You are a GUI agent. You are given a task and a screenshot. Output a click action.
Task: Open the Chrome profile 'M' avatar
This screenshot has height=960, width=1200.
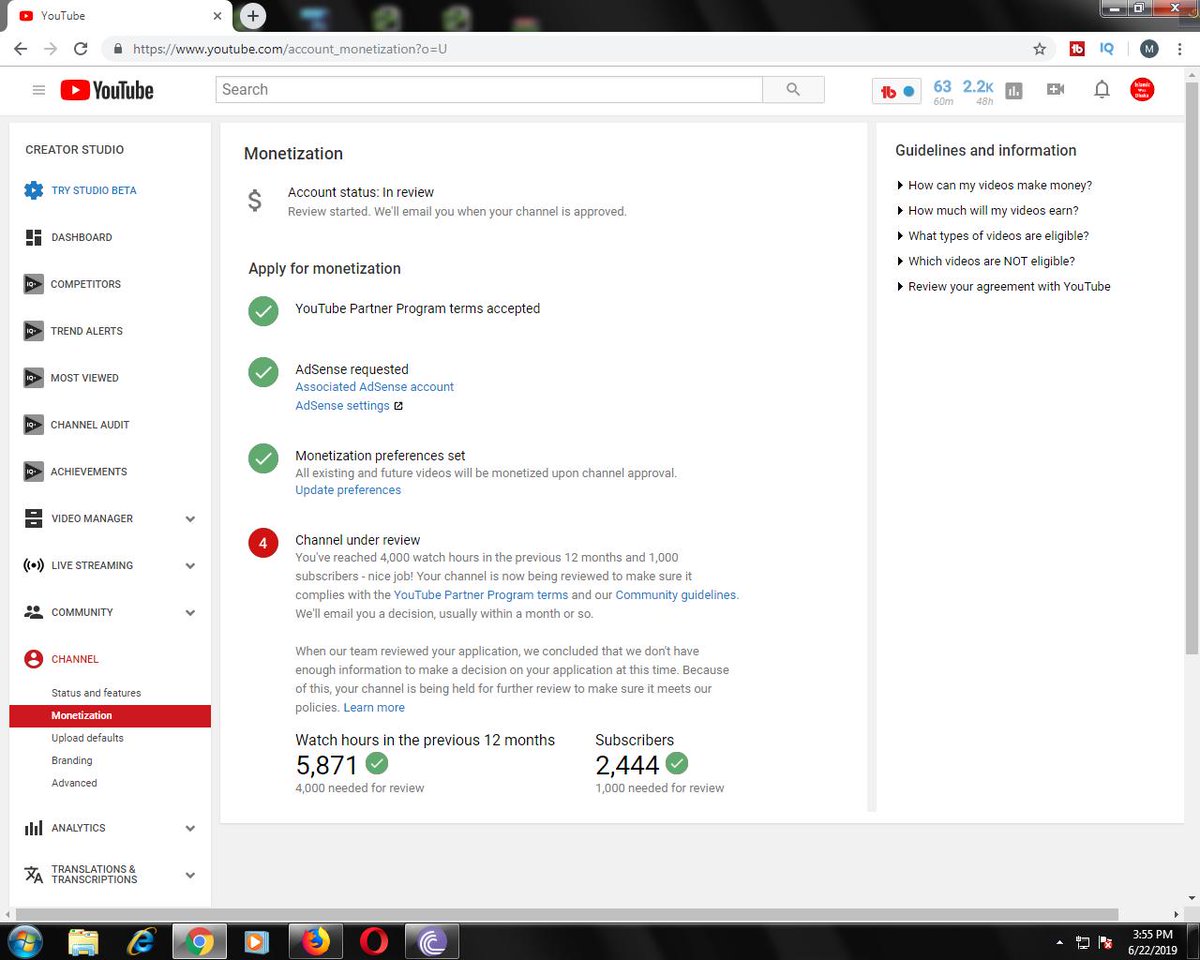[1149, 48]
